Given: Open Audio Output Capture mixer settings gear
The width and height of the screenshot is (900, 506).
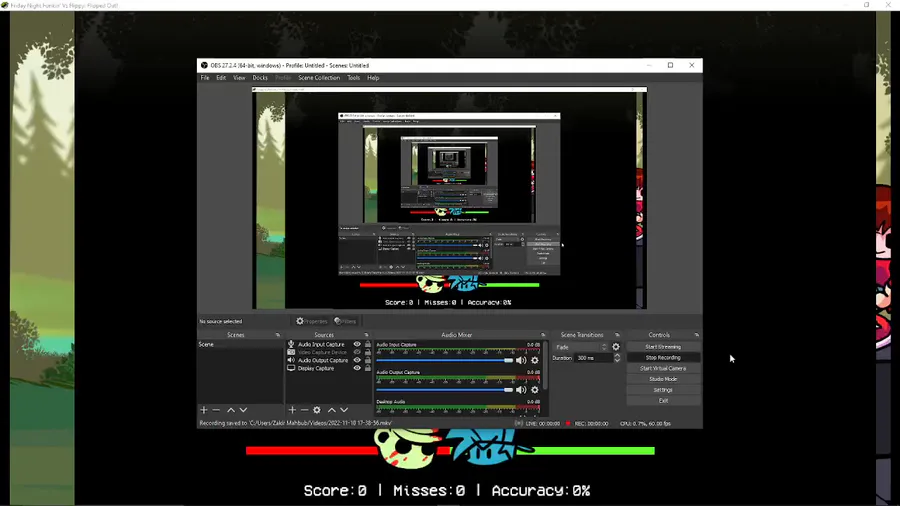Looking at the screenshot, I should [x=535, y=390].
